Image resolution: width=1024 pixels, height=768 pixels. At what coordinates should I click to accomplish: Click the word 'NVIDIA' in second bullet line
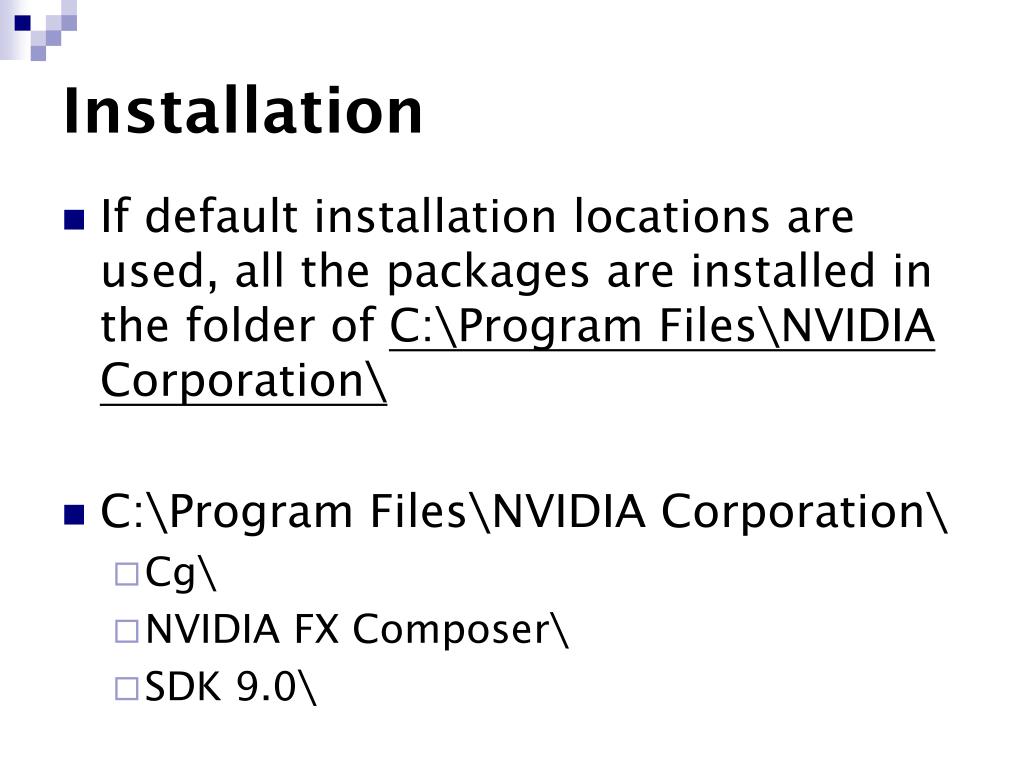click(x=568, y=511)
